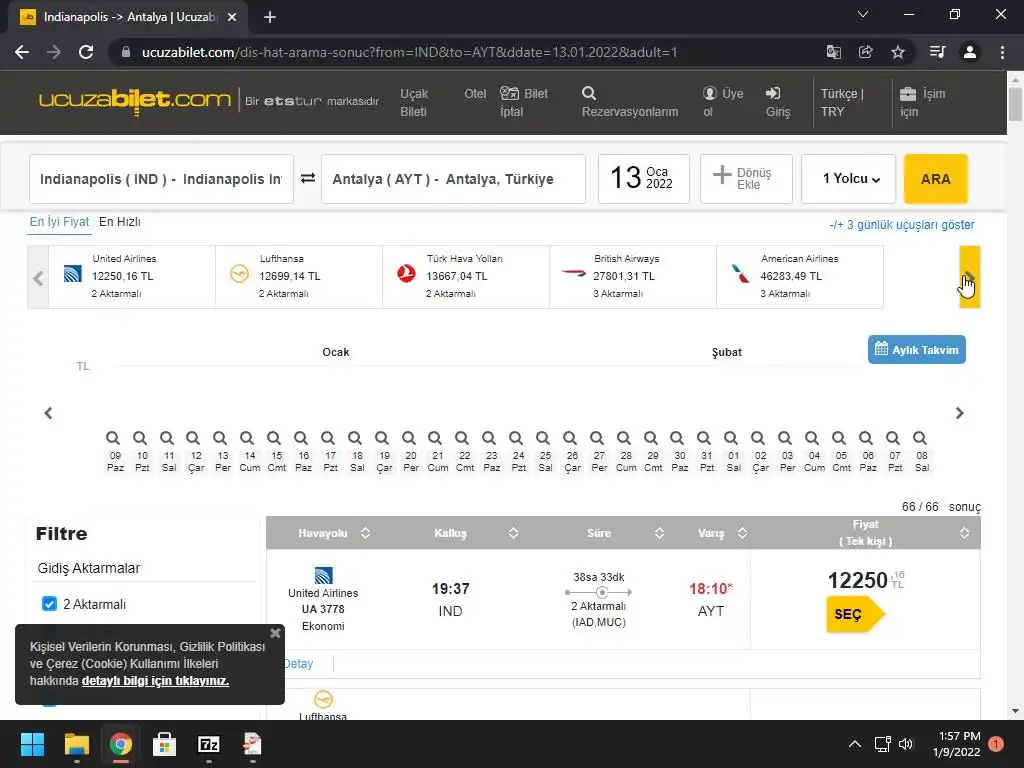Open 7-Zip from the taskbar

(208, 744)
